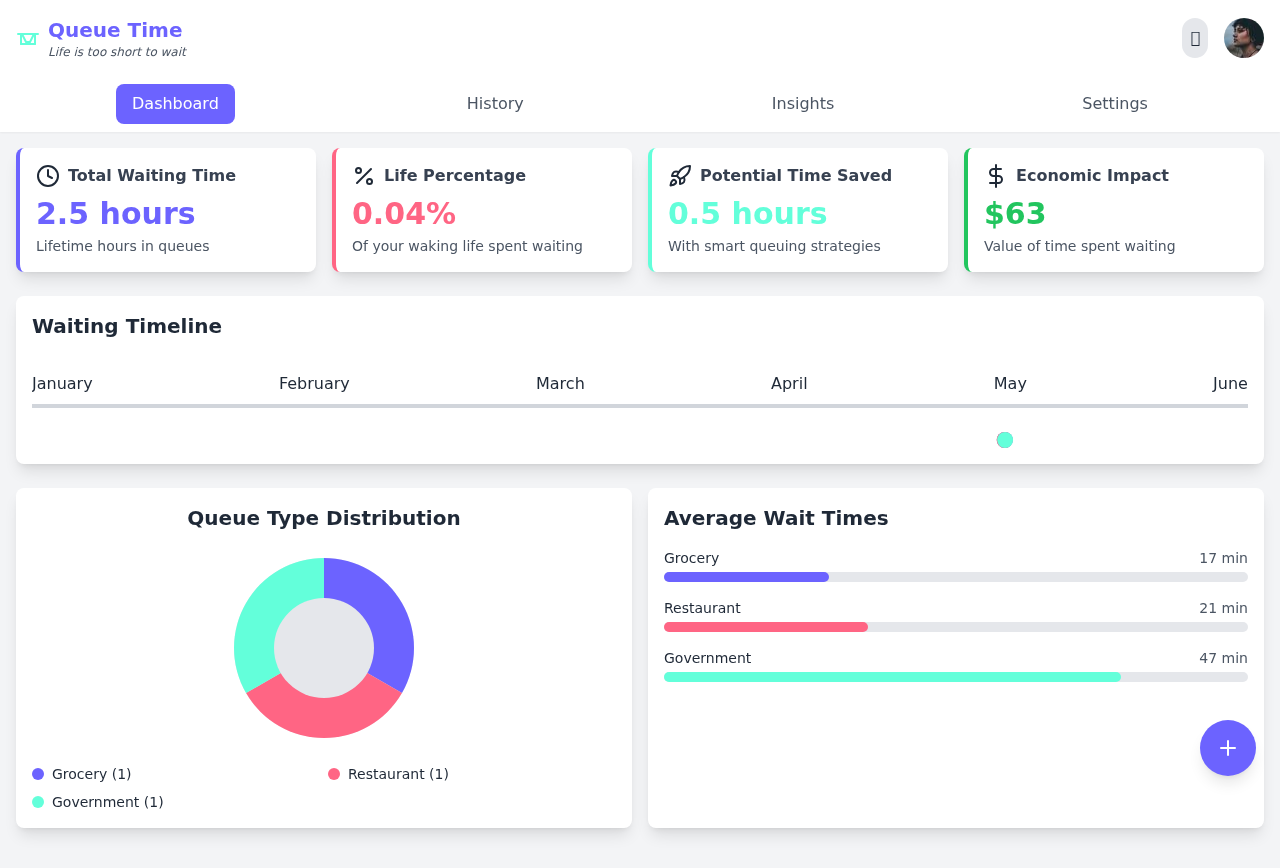Click the percent icon on Life Percentage card
This screenshot has height=868, width=1280.
(363, 175)
